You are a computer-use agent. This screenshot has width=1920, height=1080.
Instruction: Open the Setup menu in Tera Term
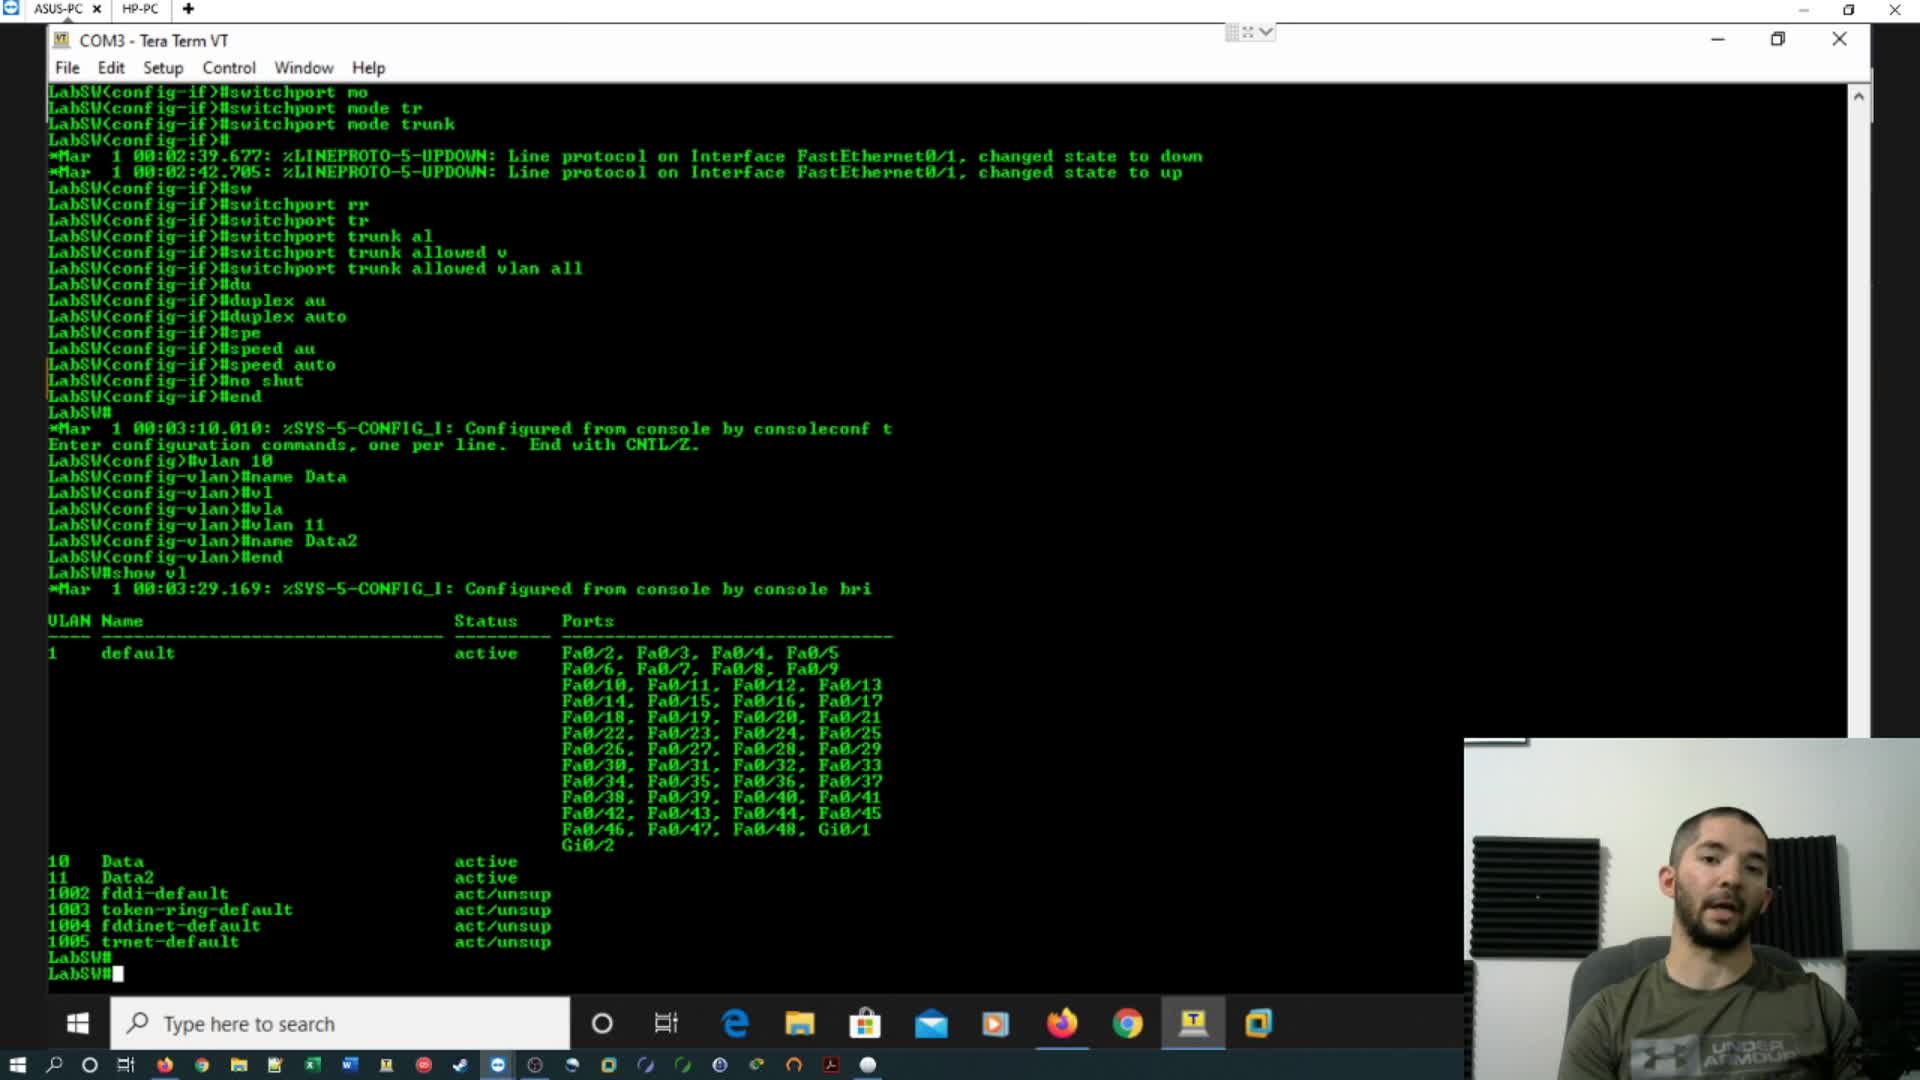tap(163, 67)
